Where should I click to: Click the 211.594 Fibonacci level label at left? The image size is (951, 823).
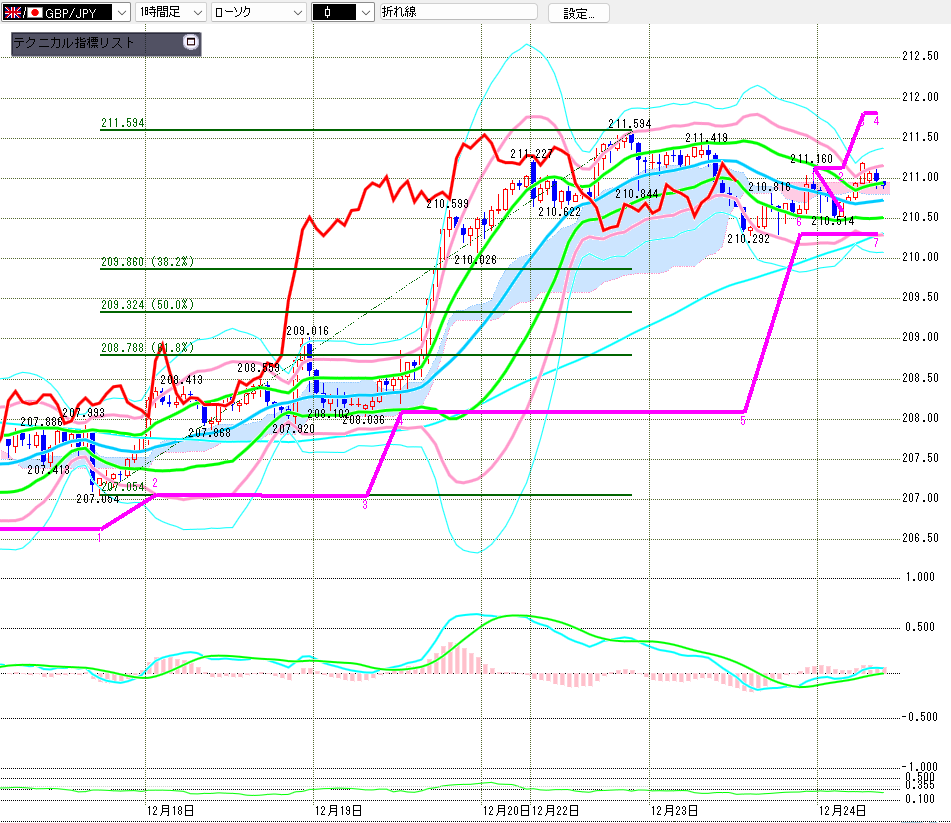(122, 123)
